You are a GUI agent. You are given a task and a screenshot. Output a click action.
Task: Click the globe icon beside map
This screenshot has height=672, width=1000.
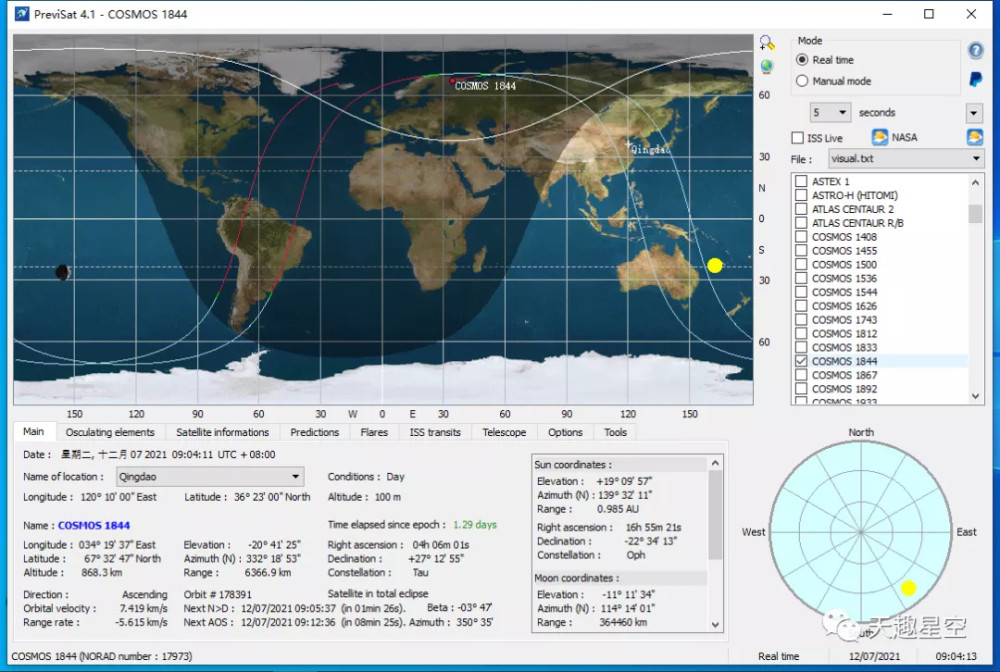click(767, 66)
